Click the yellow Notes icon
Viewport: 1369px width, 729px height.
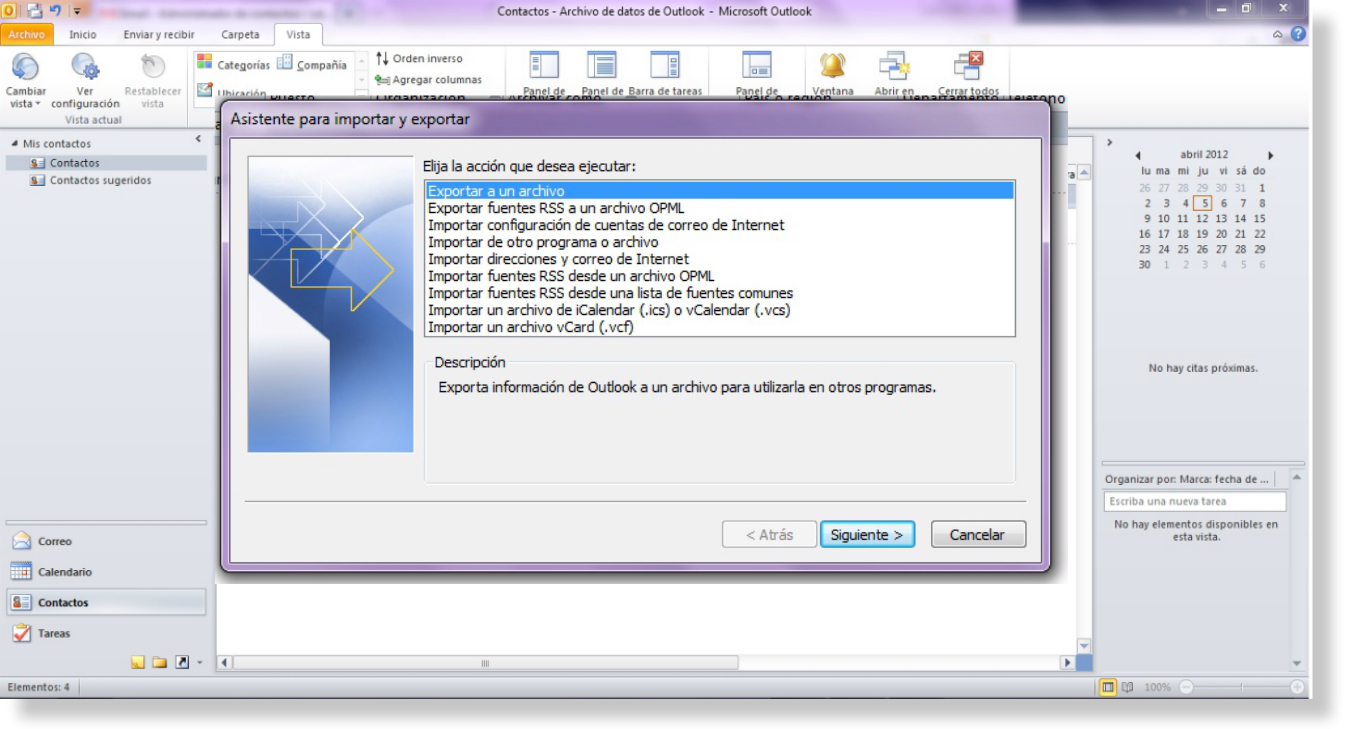click(x=138, y=663)
